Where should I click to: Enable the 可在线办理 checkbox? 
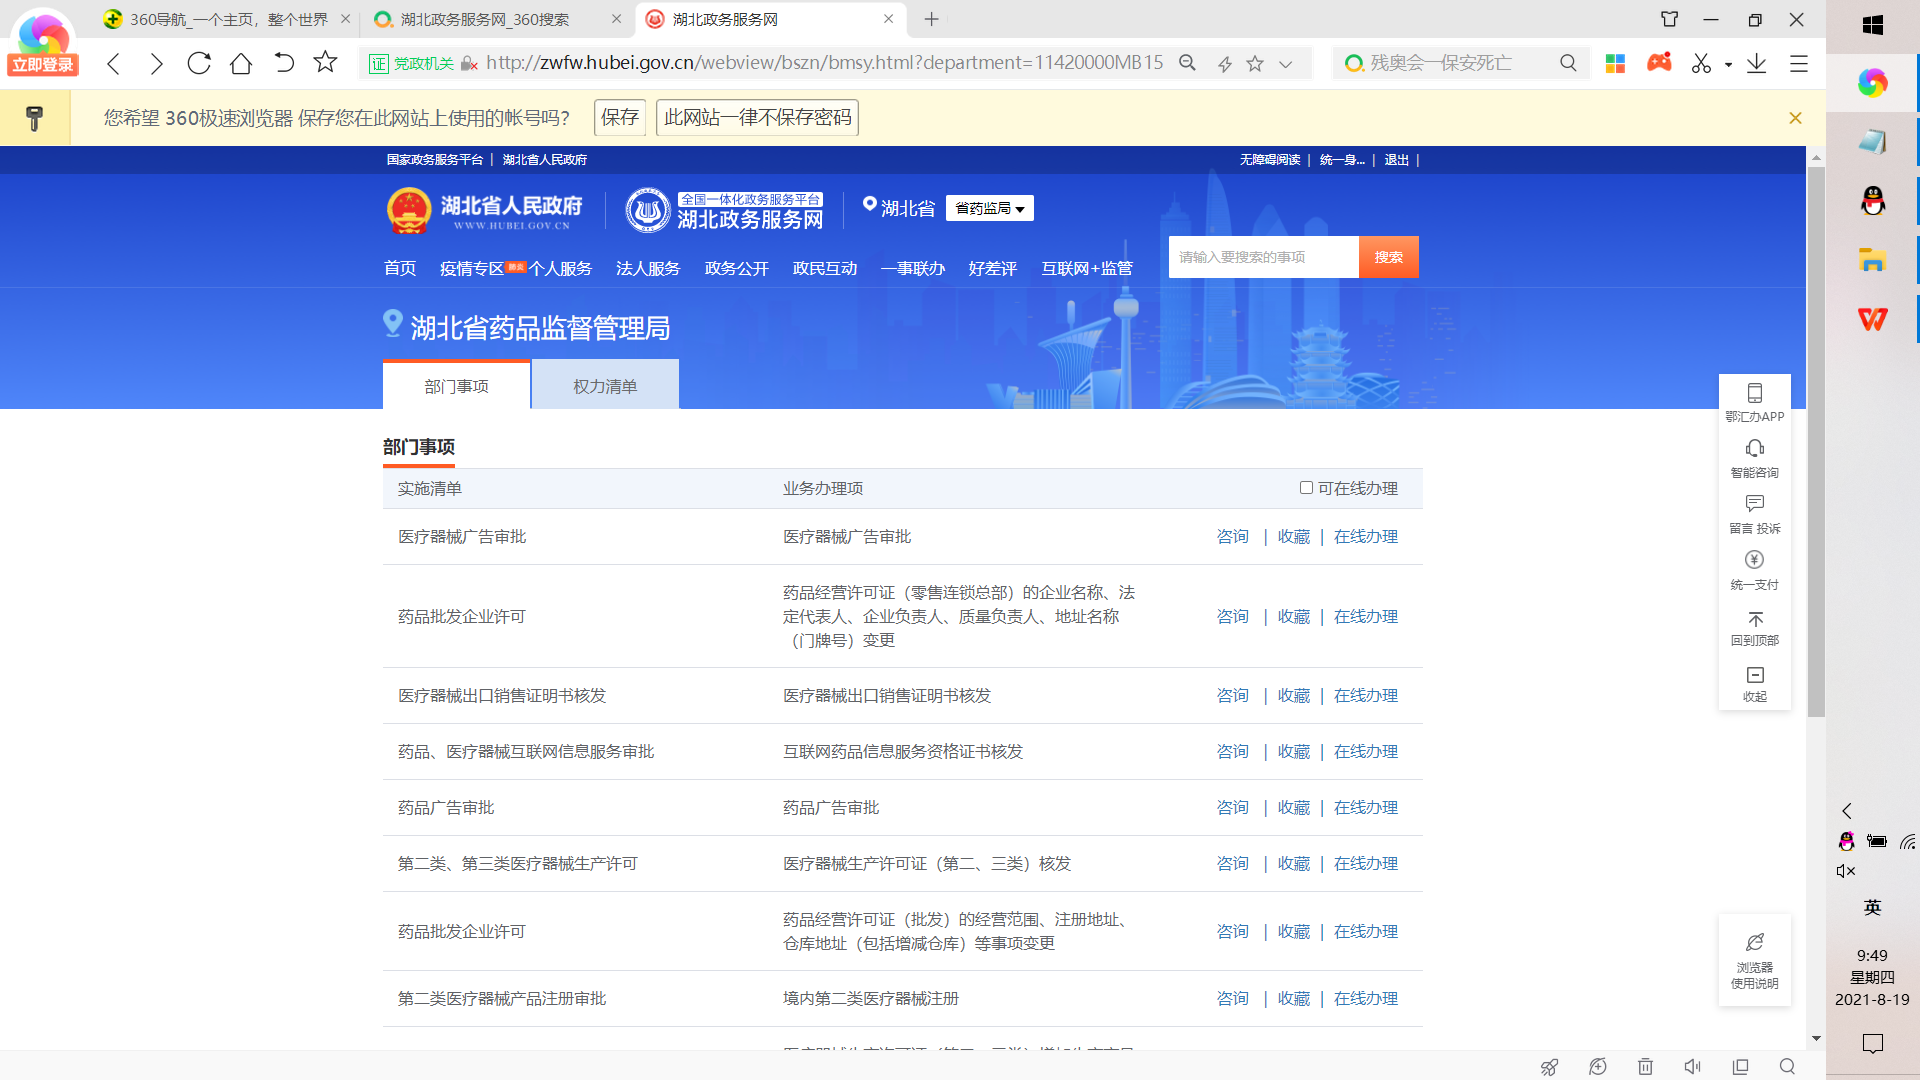click(x=1306, y=488)
